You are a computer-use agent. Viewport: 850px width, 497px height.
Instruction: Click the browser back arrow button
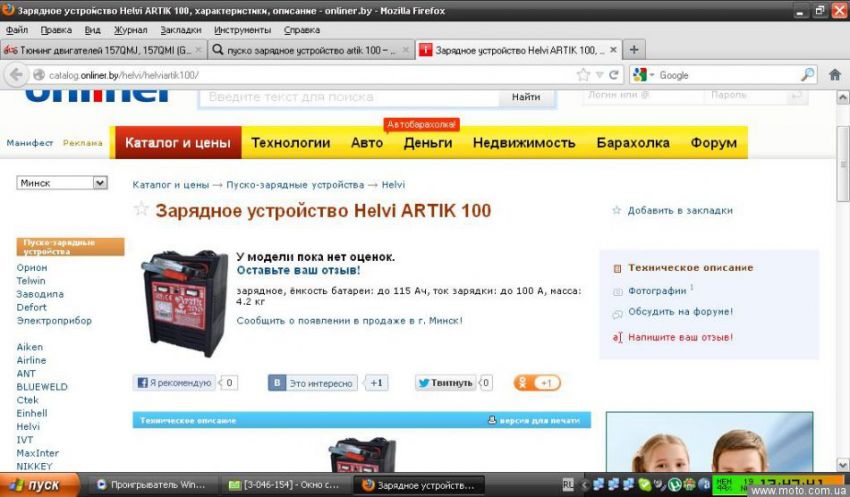point(17,75)
